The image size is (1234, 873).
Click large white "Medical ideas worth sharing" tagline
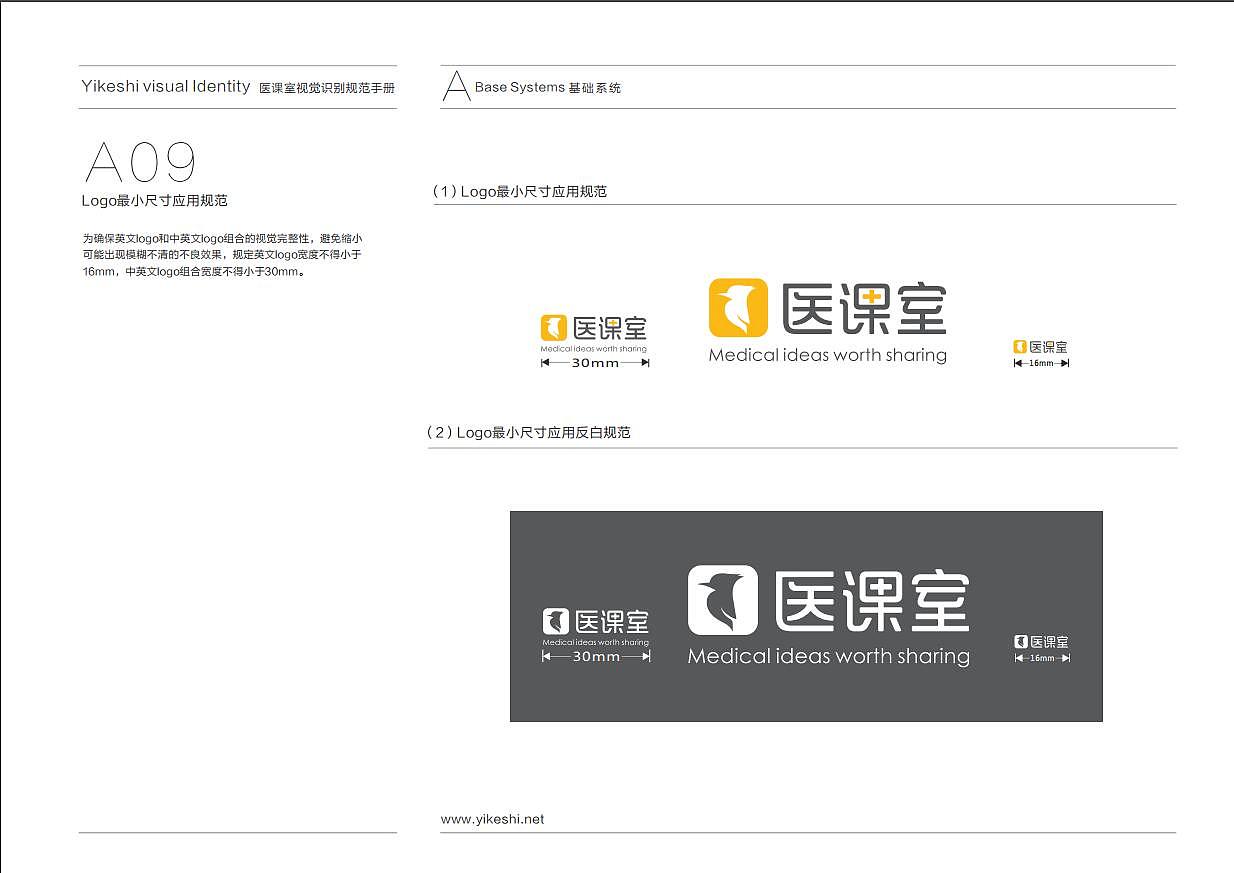click(x=829, y=657)
